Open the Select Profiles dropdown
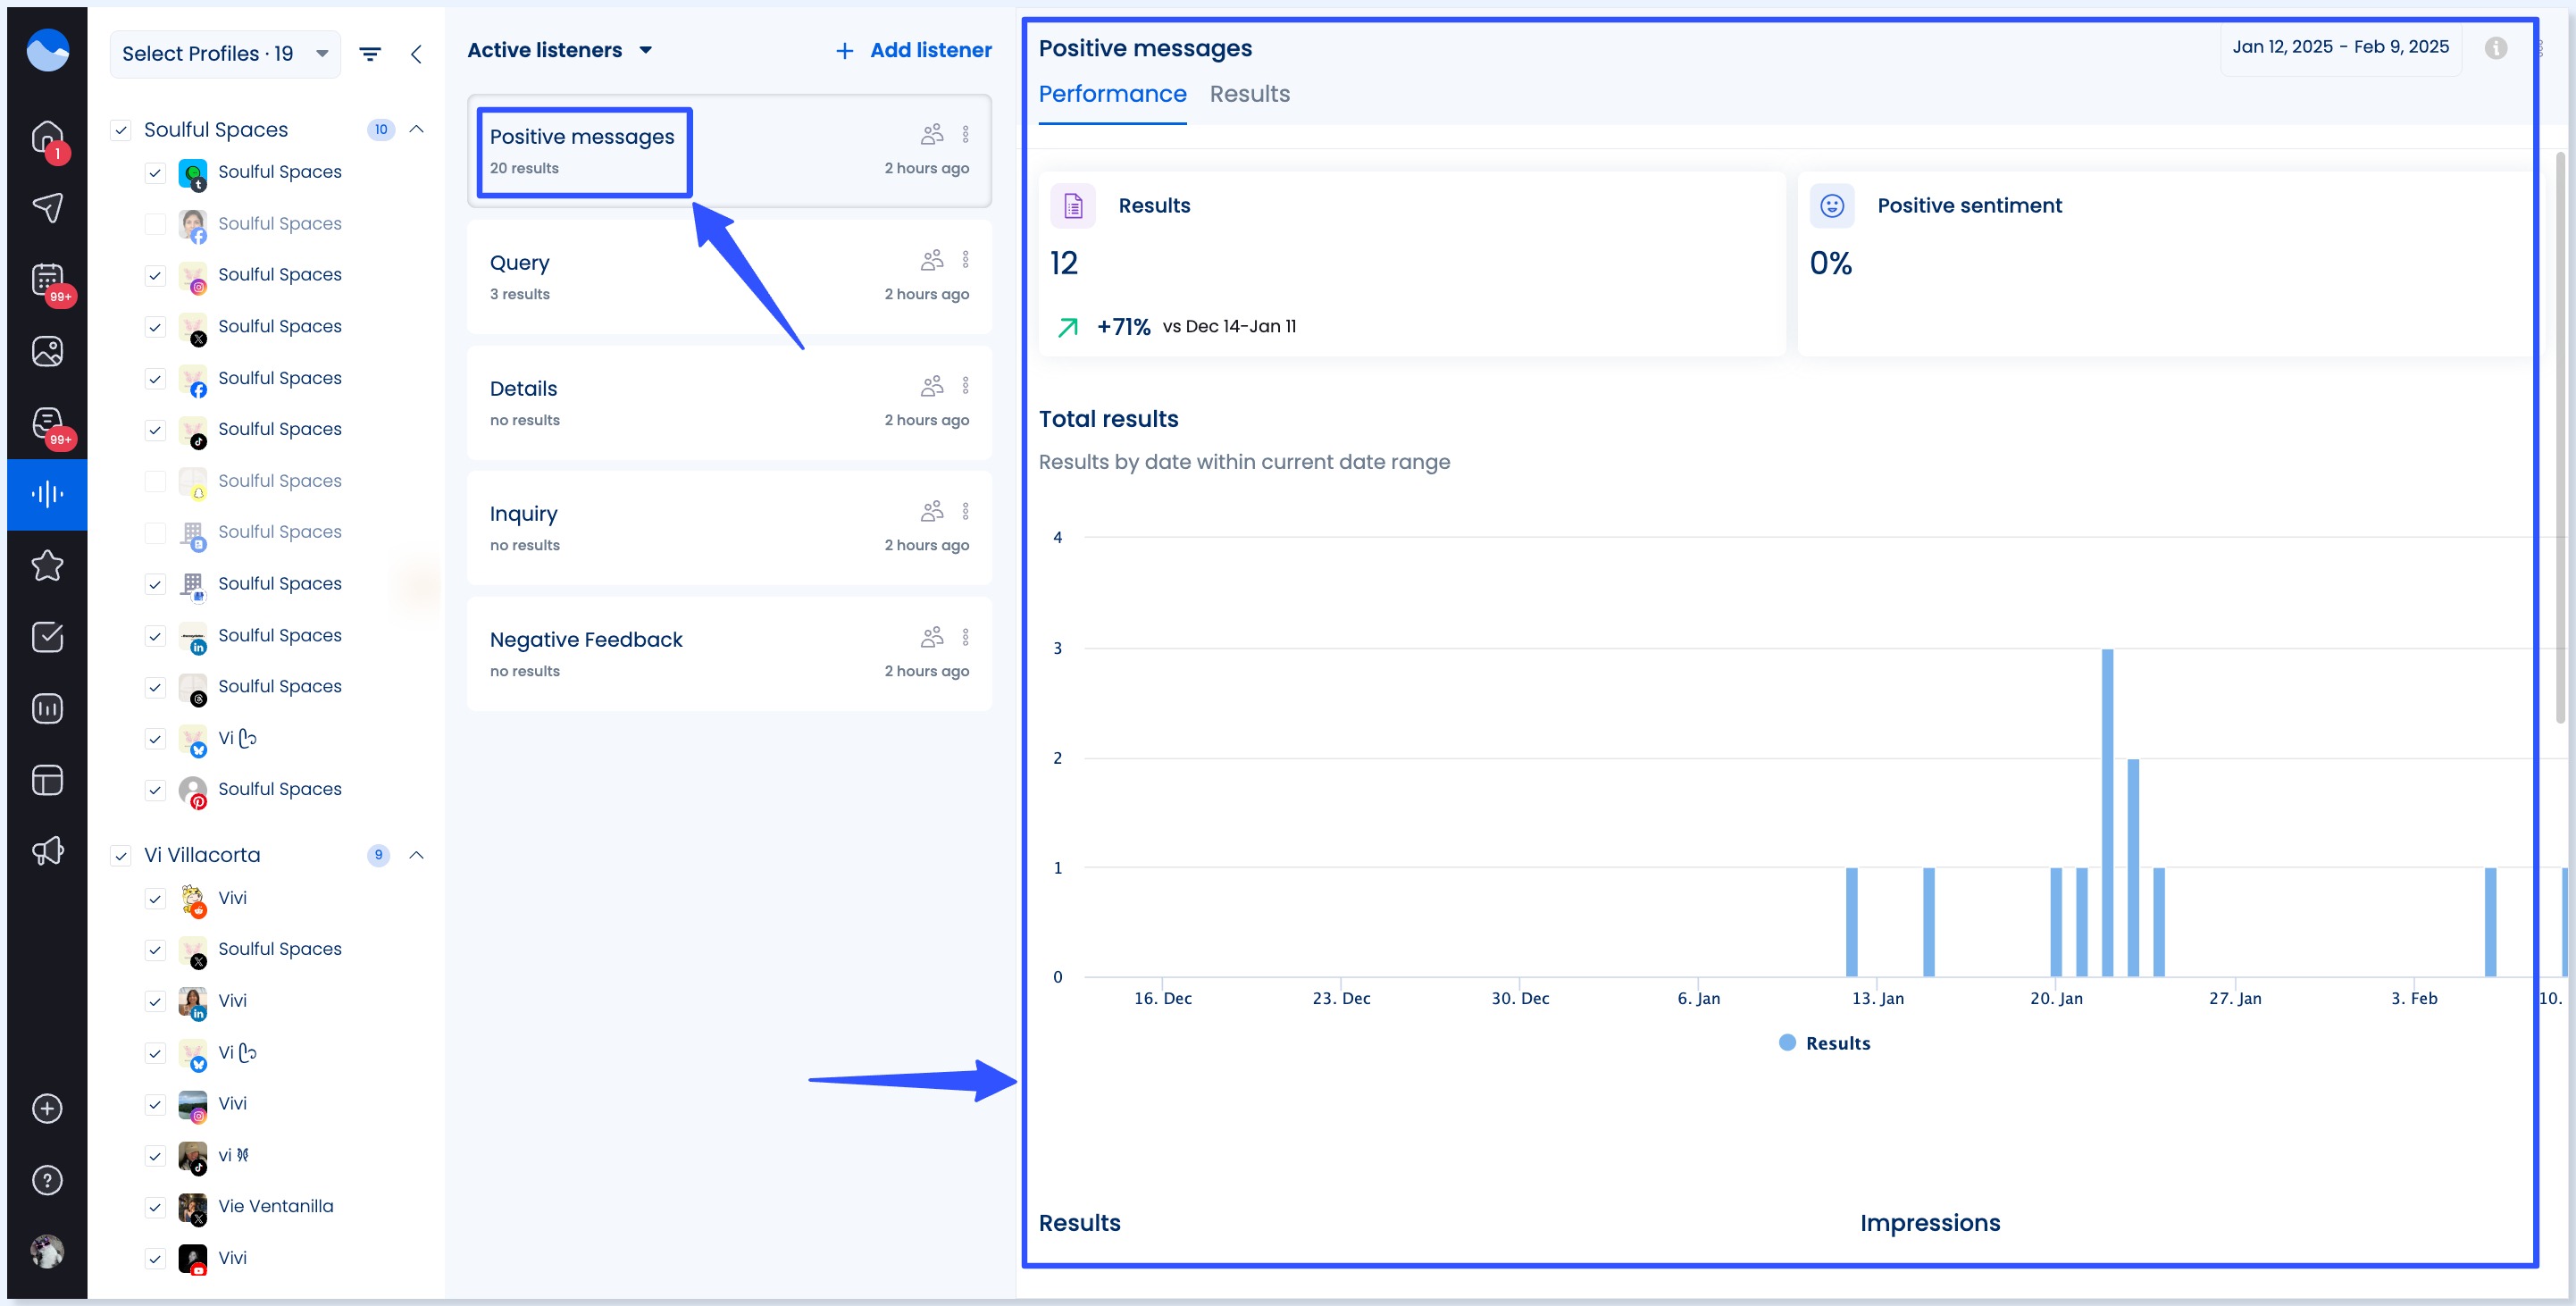This screenshot has height=1306, width=2576. click(x=224, y=53)
